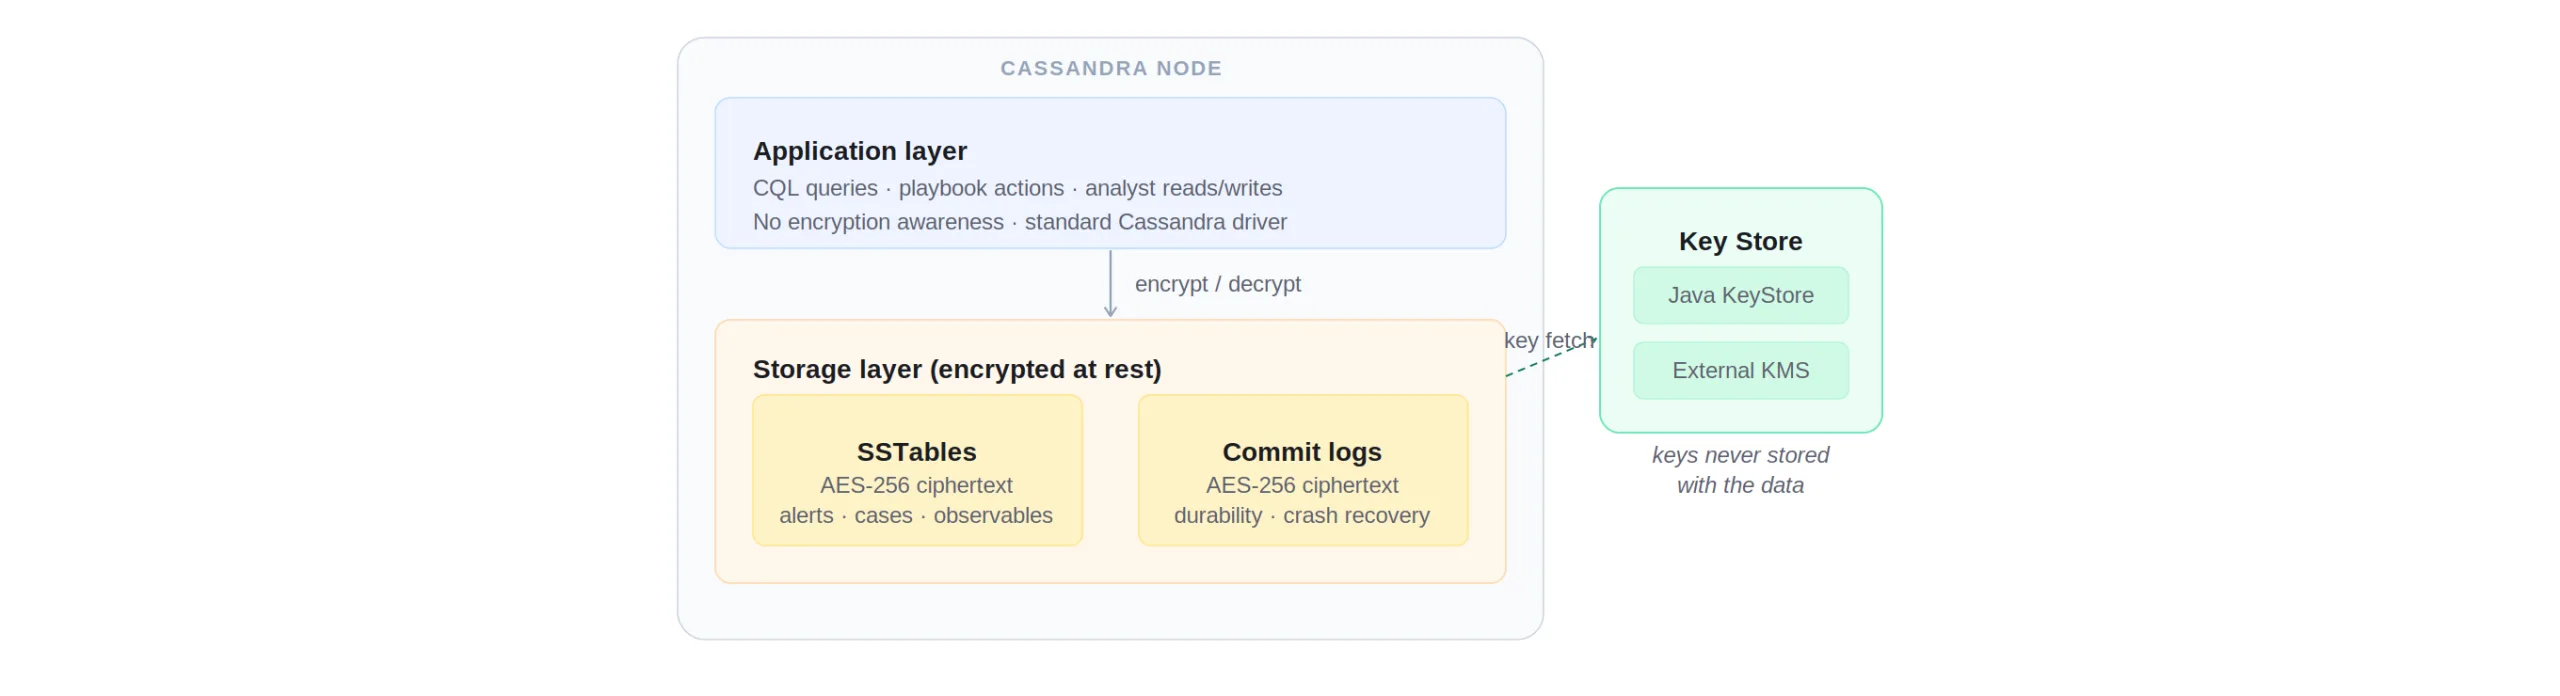Click the 'keys never stored' caption
2560x696 pixels.
coord(1740,455)
